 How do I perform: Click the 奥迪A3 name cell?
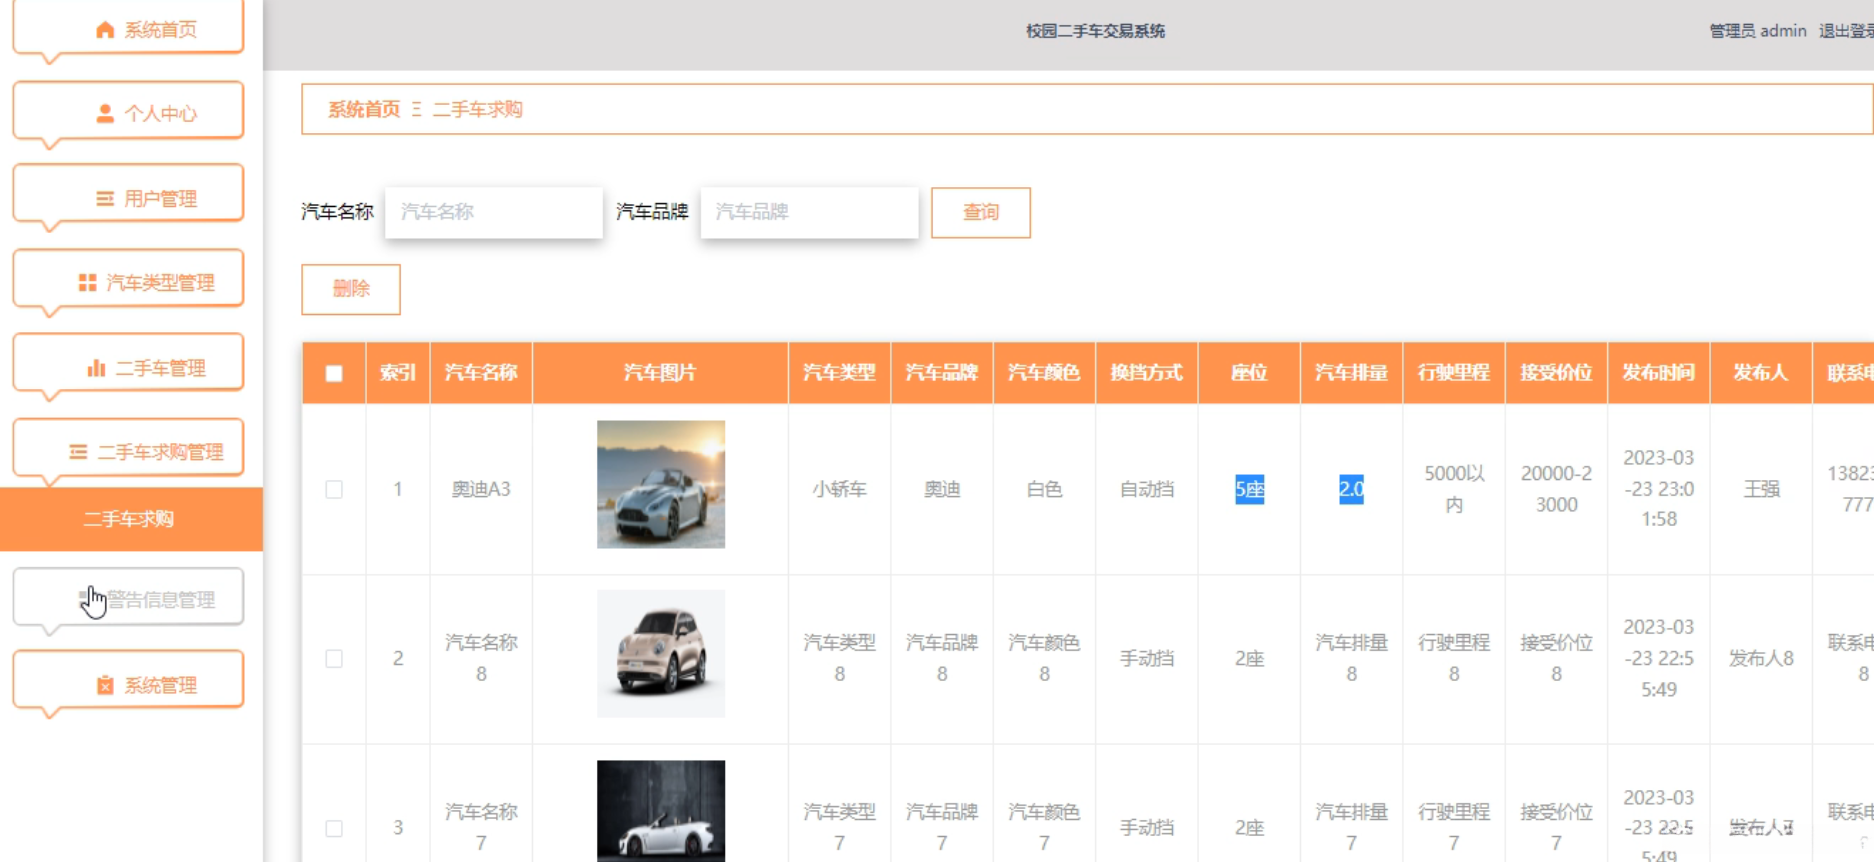click(481, 489)
